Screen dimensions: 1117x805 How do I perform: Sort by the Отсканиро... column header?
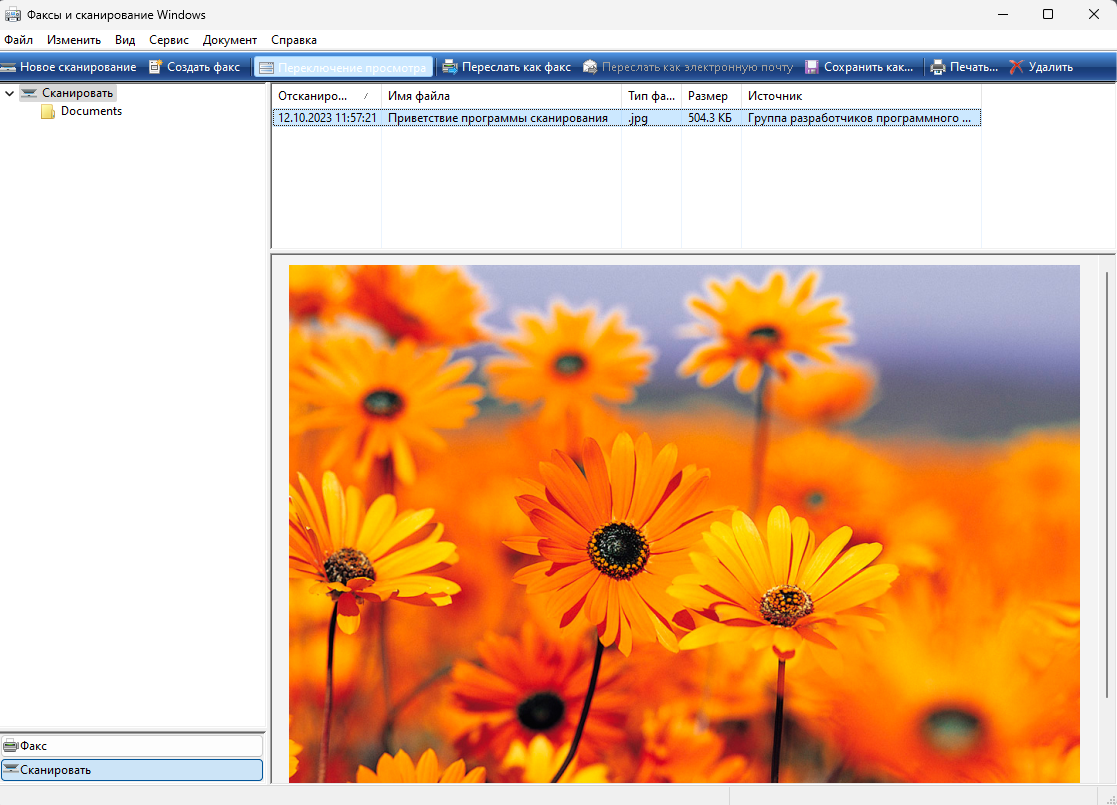326,95
